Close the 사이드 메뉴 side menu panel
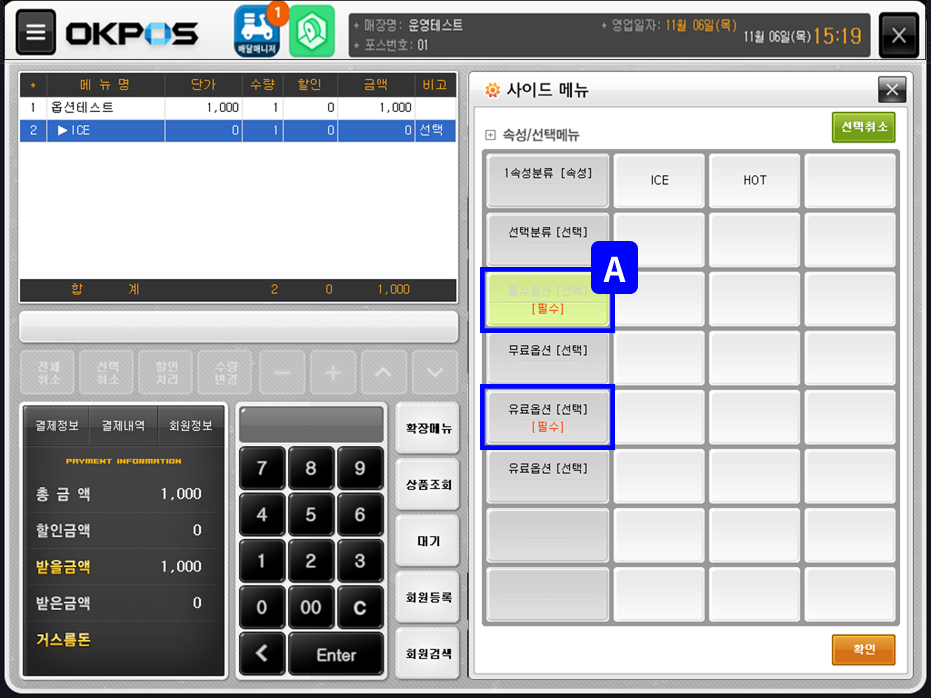This screenshot has height=698, width=931. 891,90
